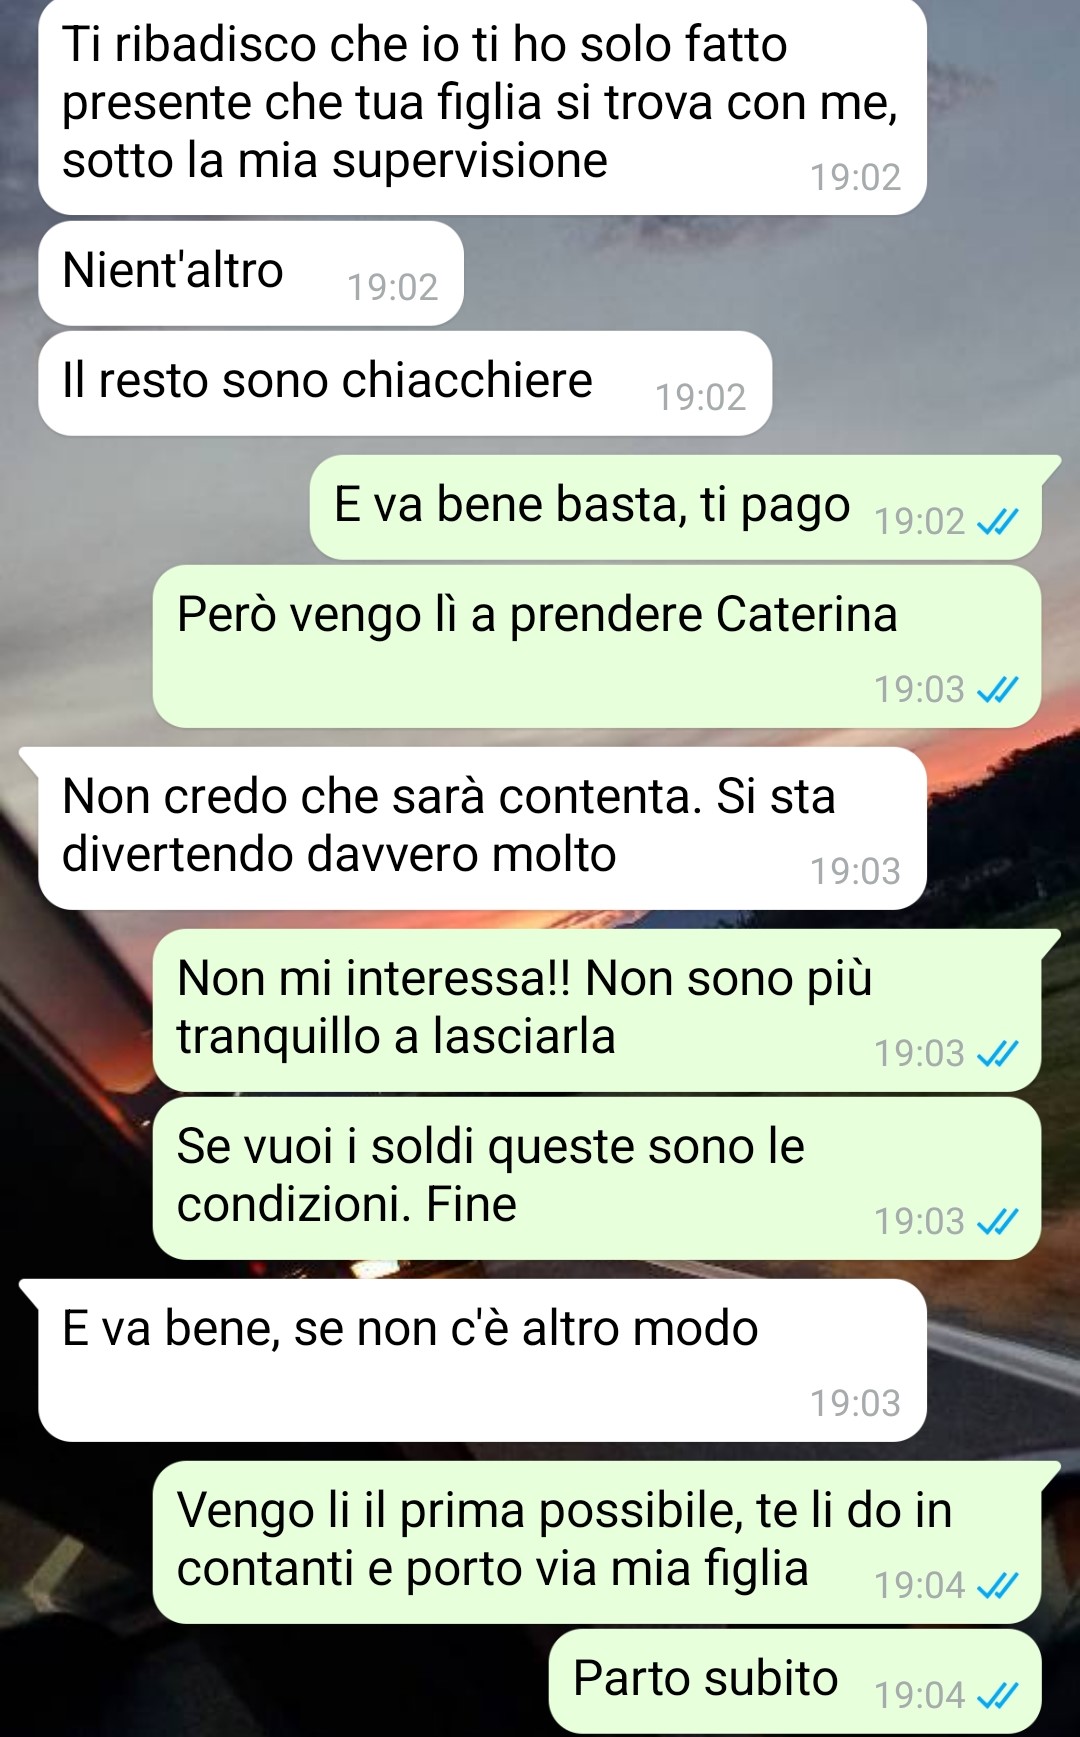The image size is (1080, 1737).
Task: Tap blue double-check on 'Però vengo lì a prendere Caterina'
Action: [x=997, y=689]
